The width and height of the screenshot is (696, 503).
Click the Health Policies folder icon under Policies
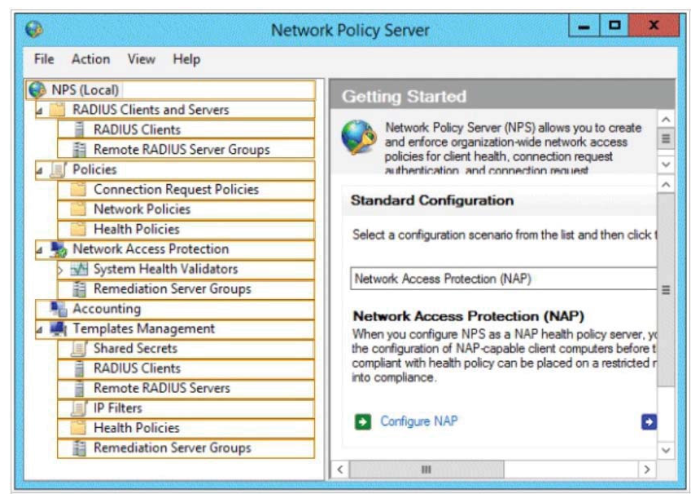coord(79,229)
